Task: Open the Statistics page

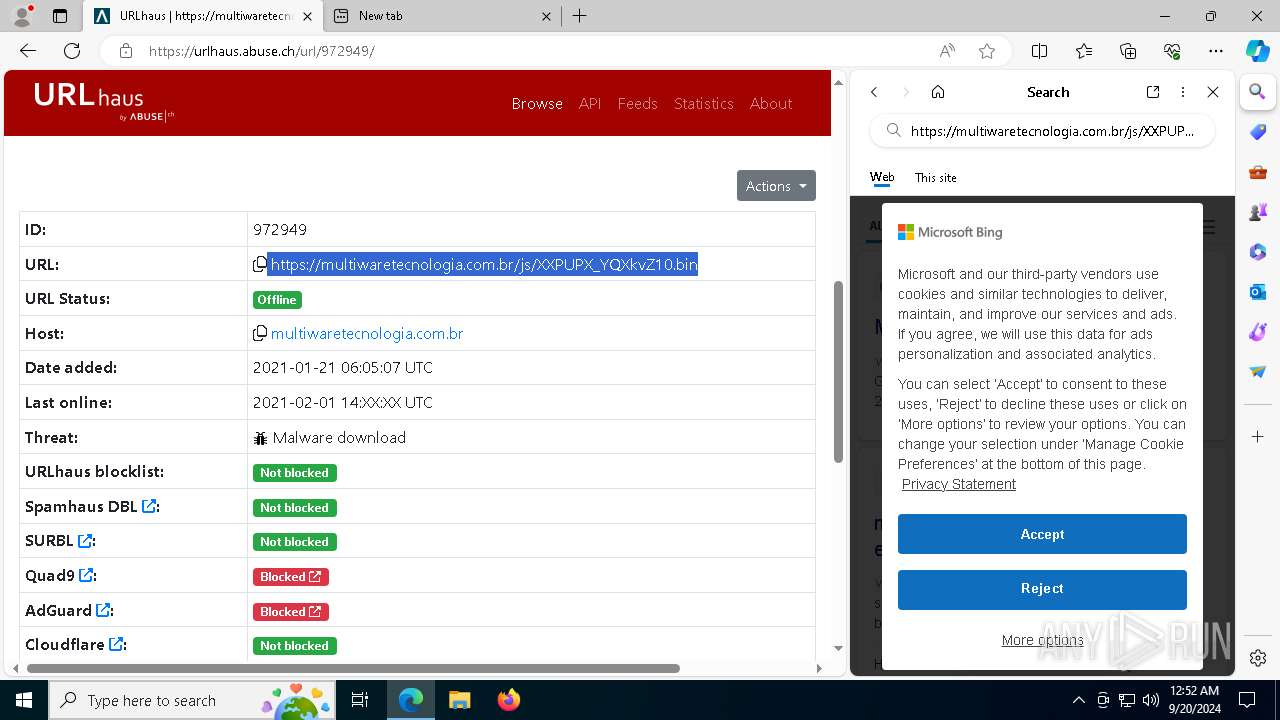Action: pyautogui.click(x=703, y=103)
